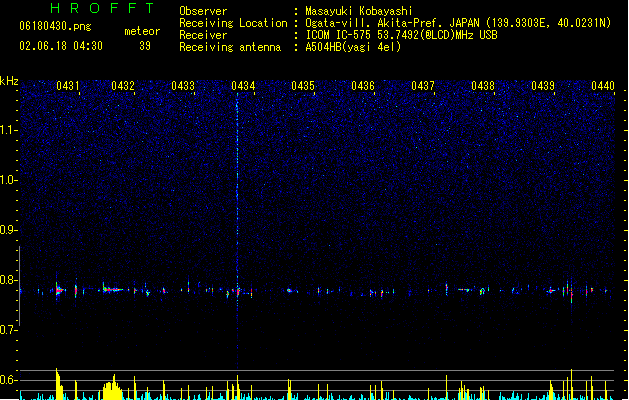Click the 0431 time marker

(67, 85)
